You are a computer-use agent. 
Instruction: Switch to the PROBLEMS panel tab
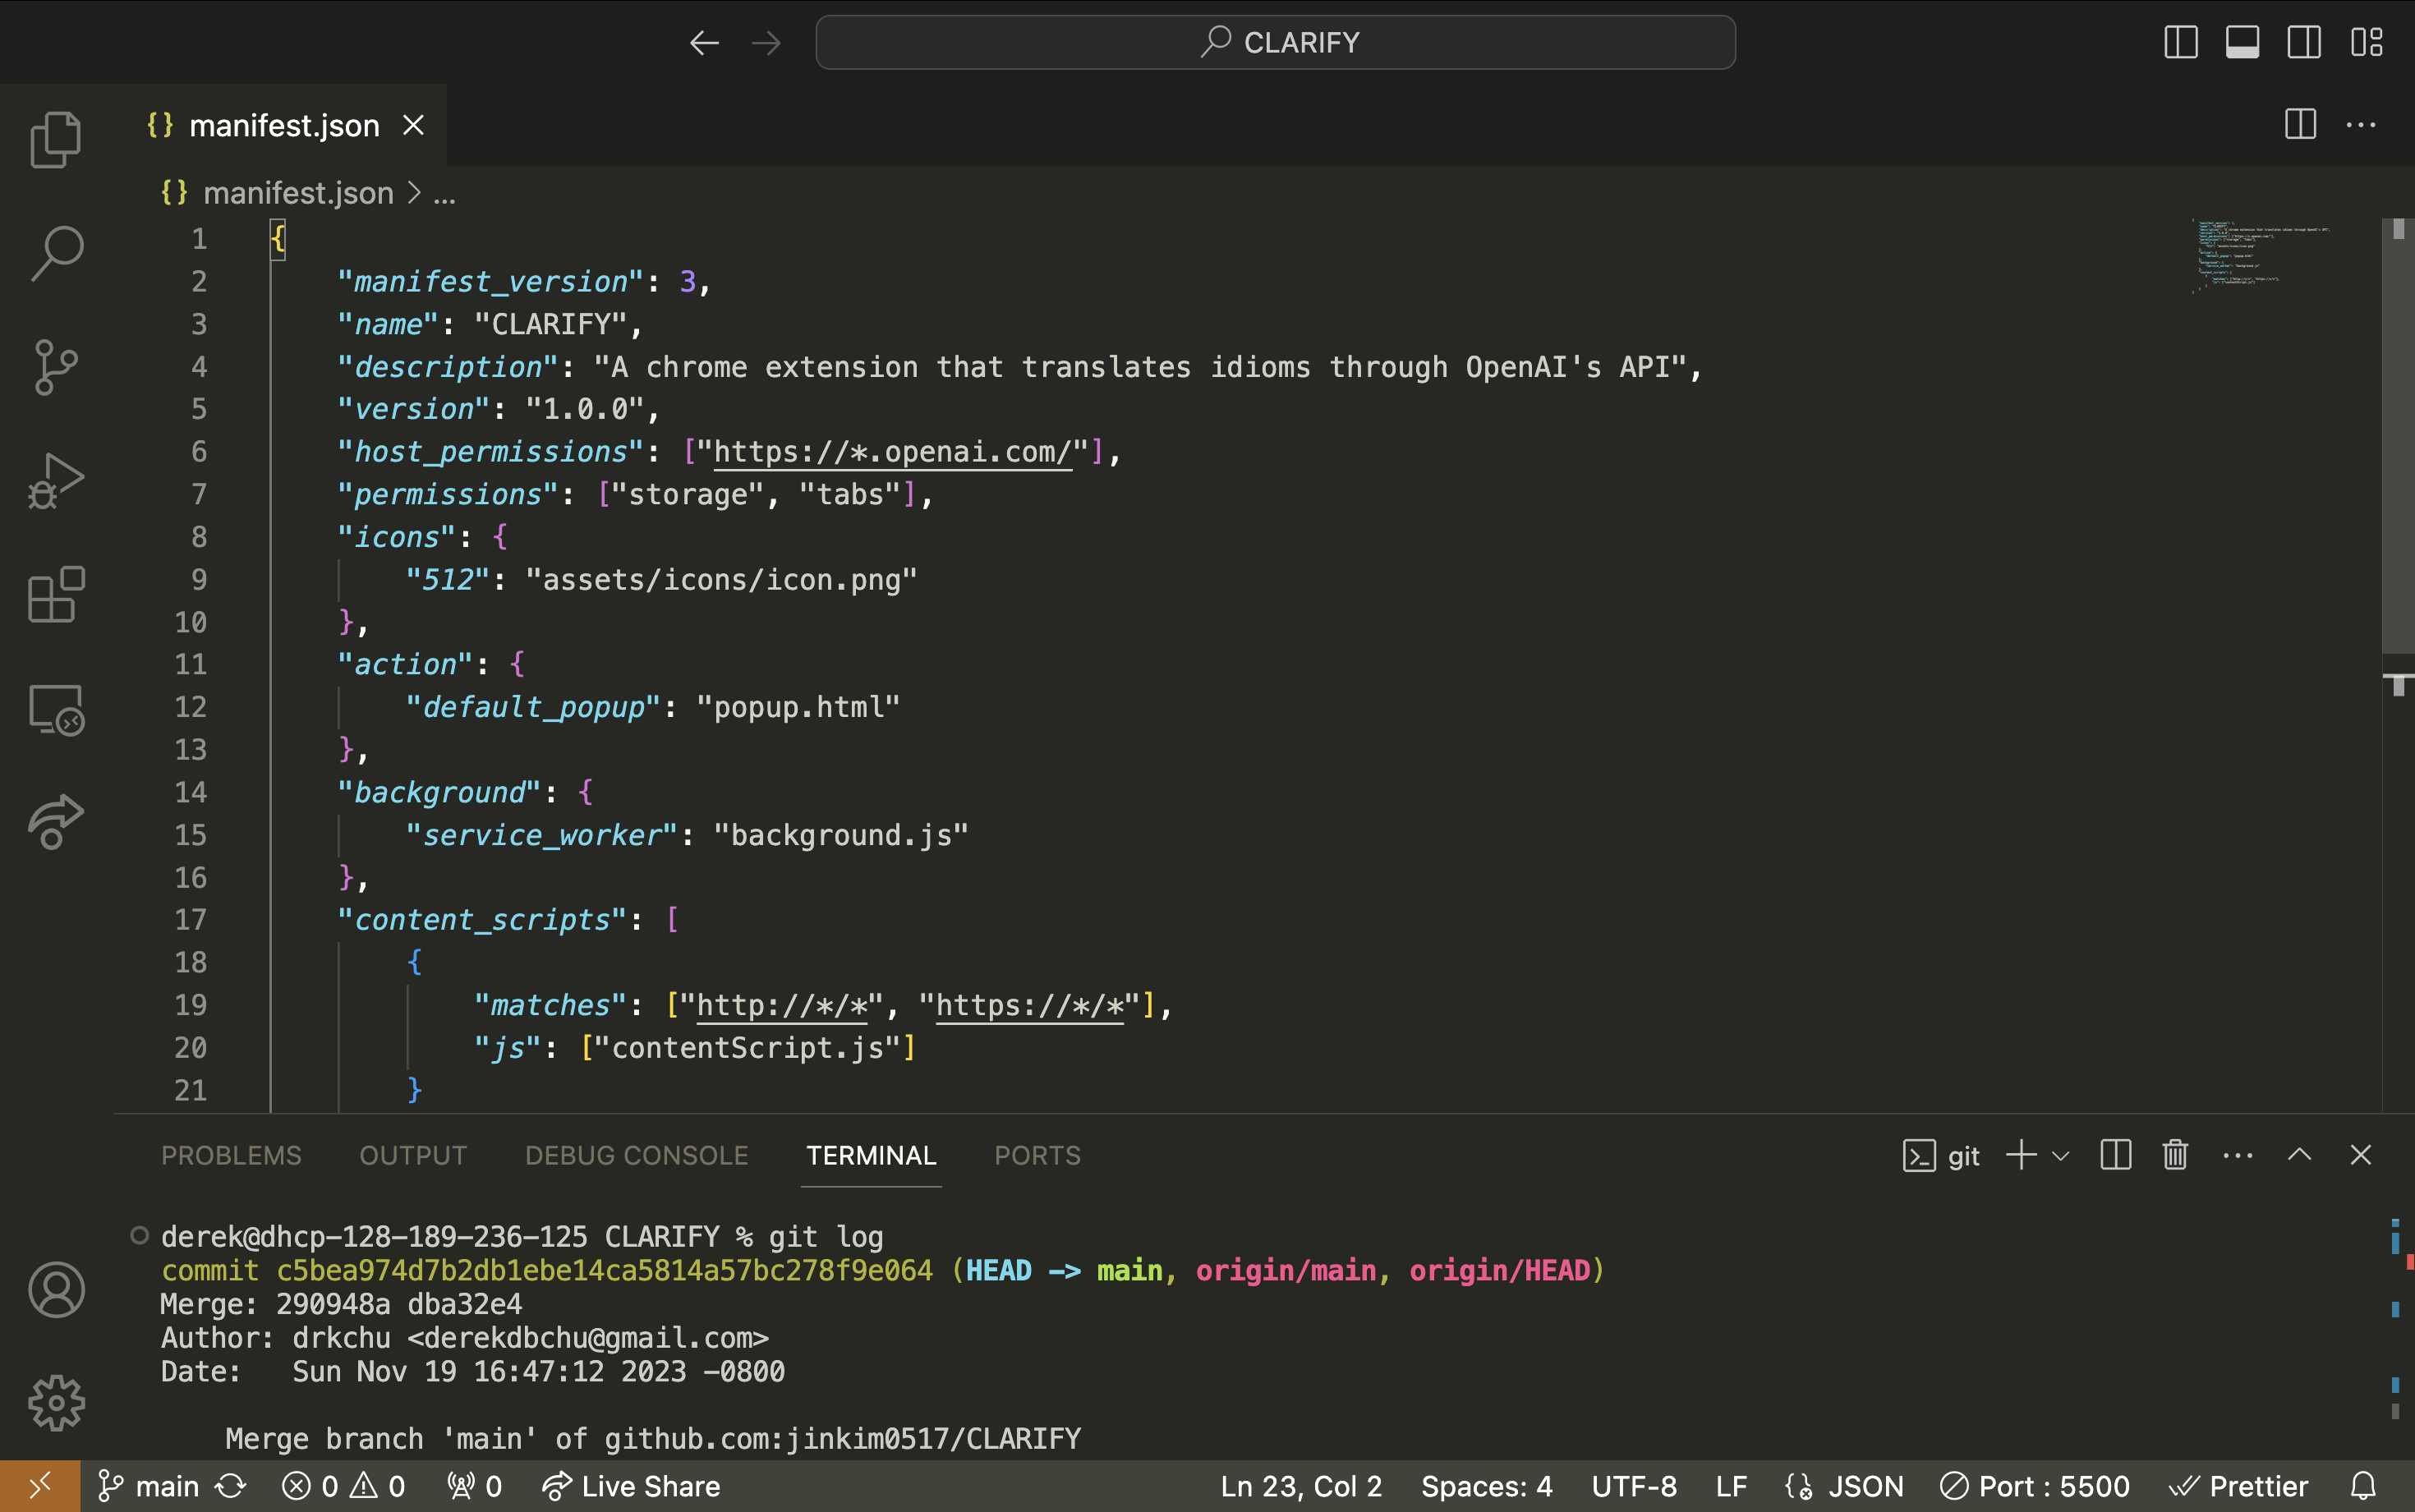[x=231, y=1155]
